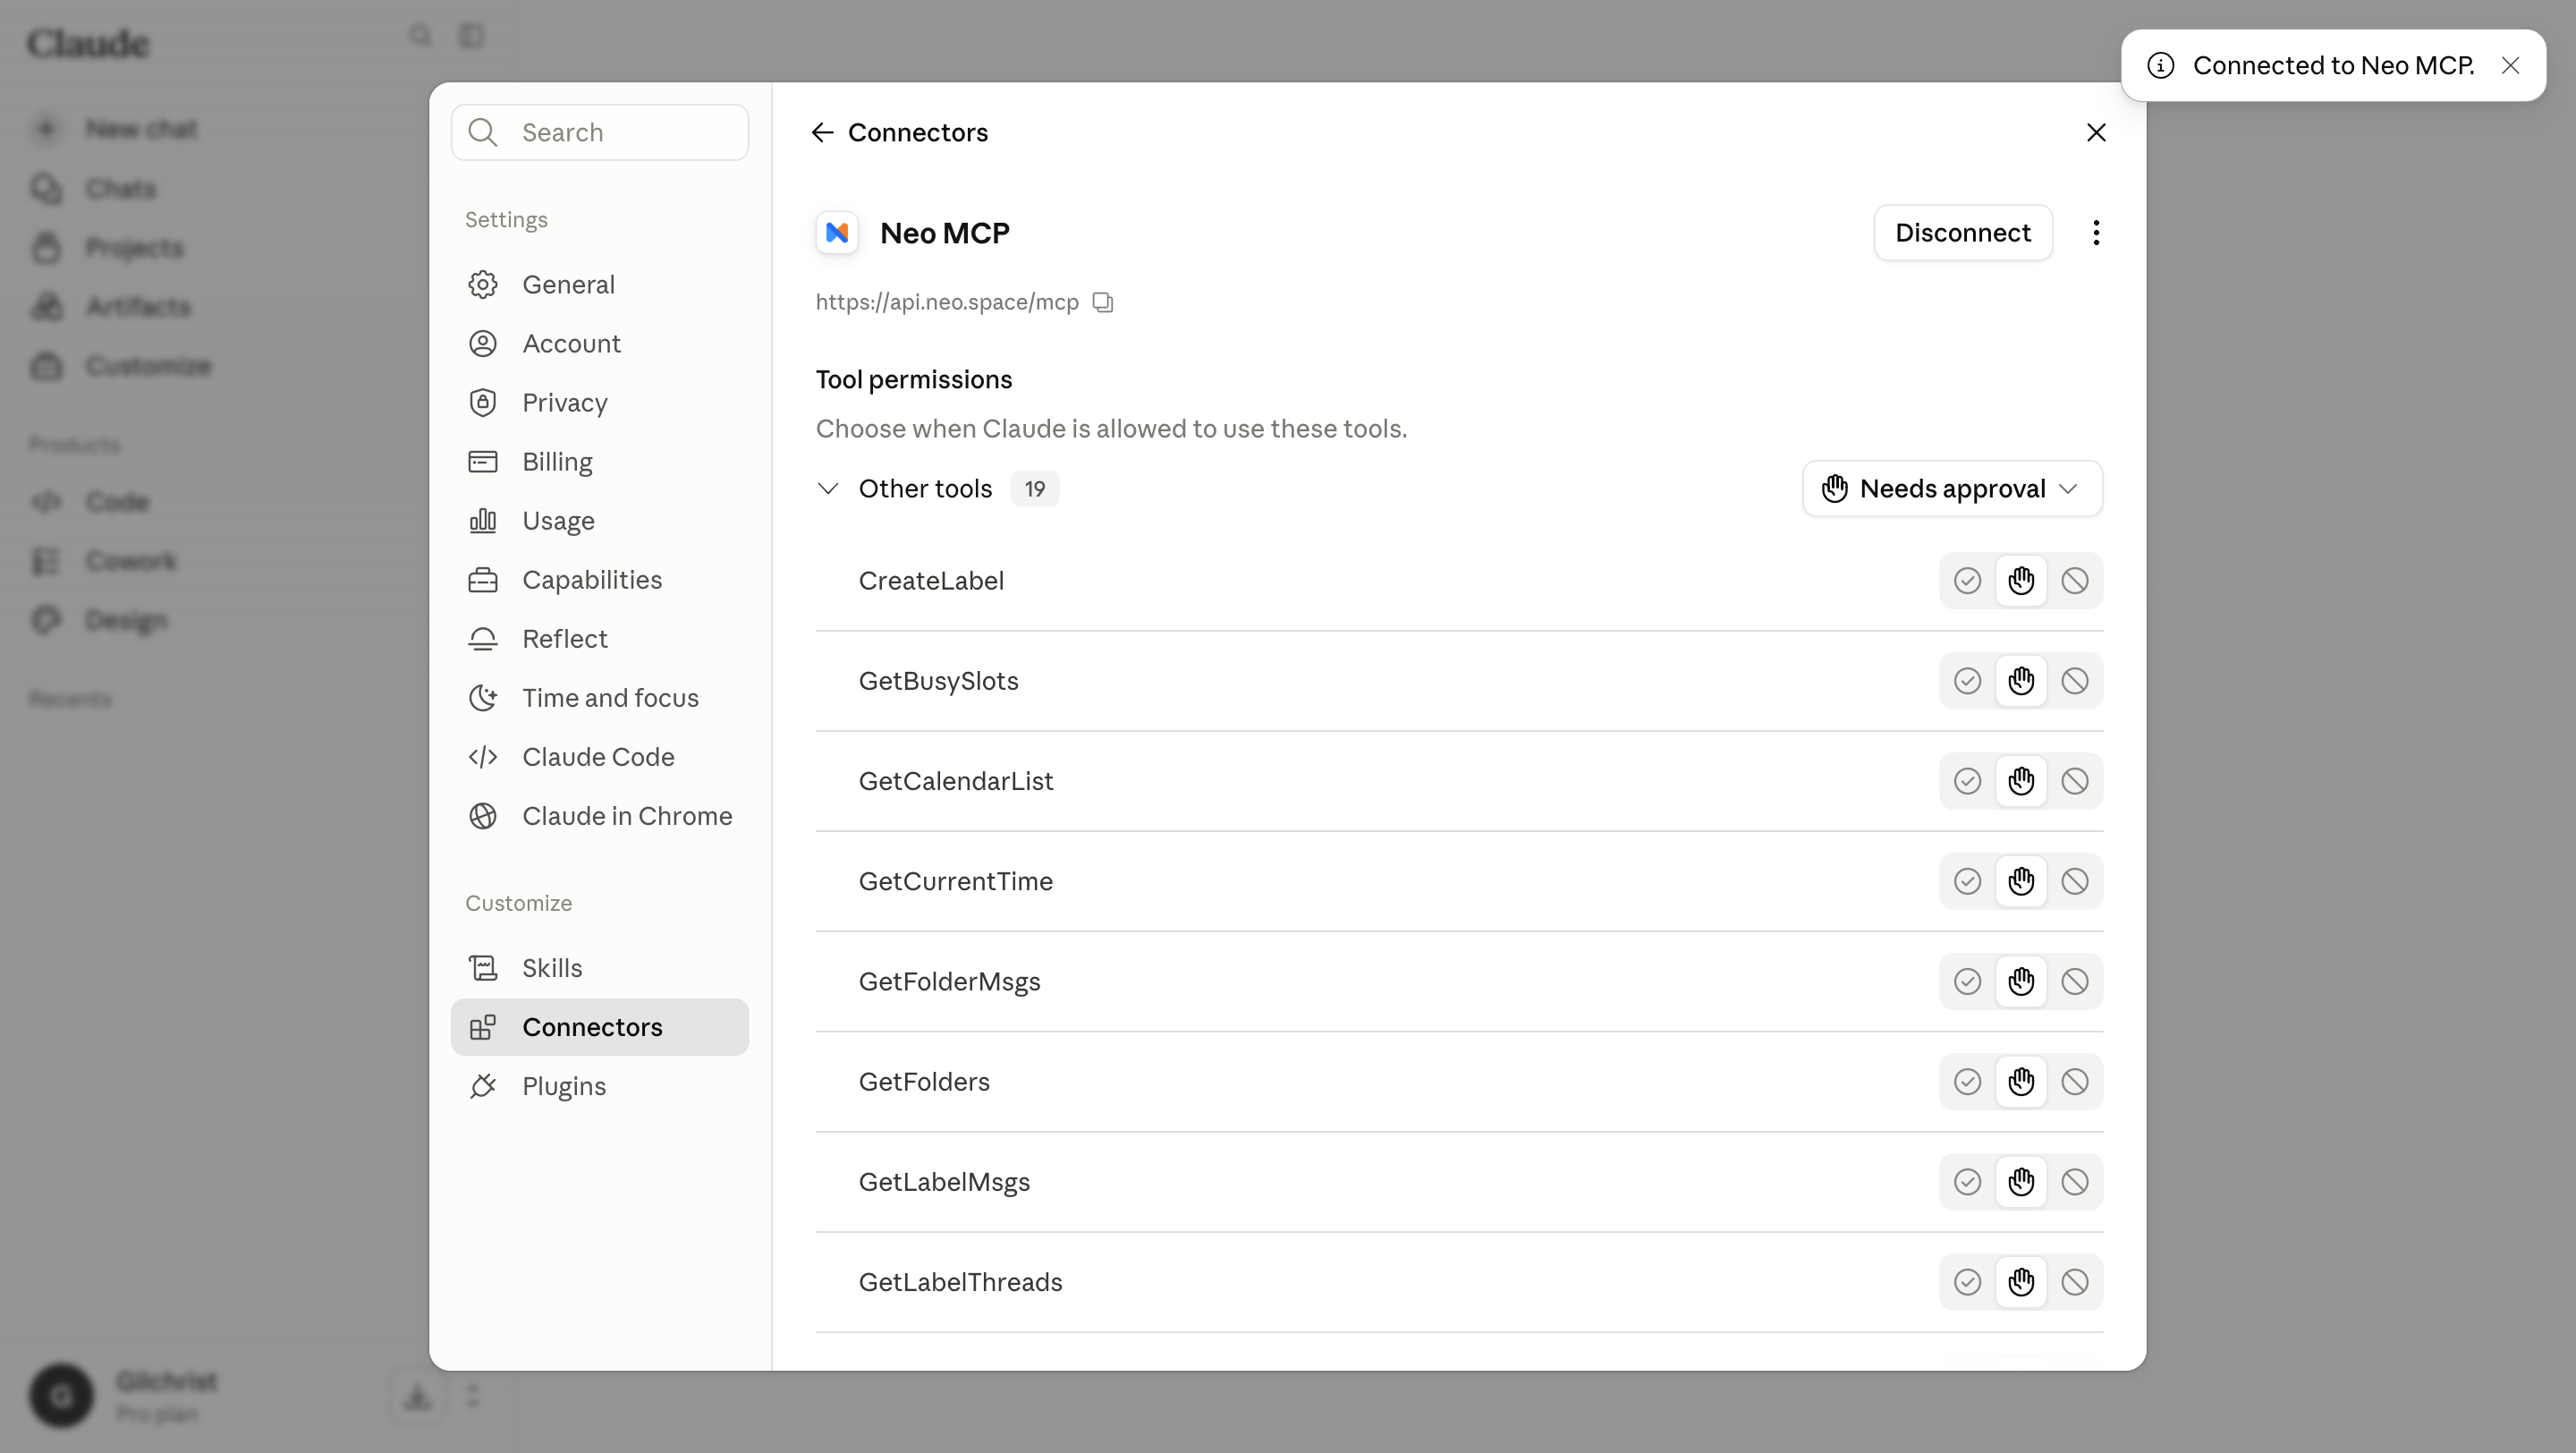Disconnect the Neo MCP connector

[1963, 233]
